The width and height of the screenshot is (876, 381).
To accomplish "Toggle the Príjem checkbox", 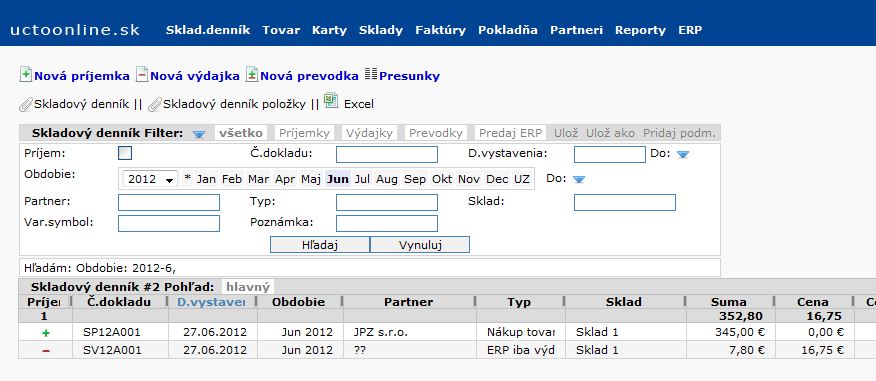I will coord(125,153).
